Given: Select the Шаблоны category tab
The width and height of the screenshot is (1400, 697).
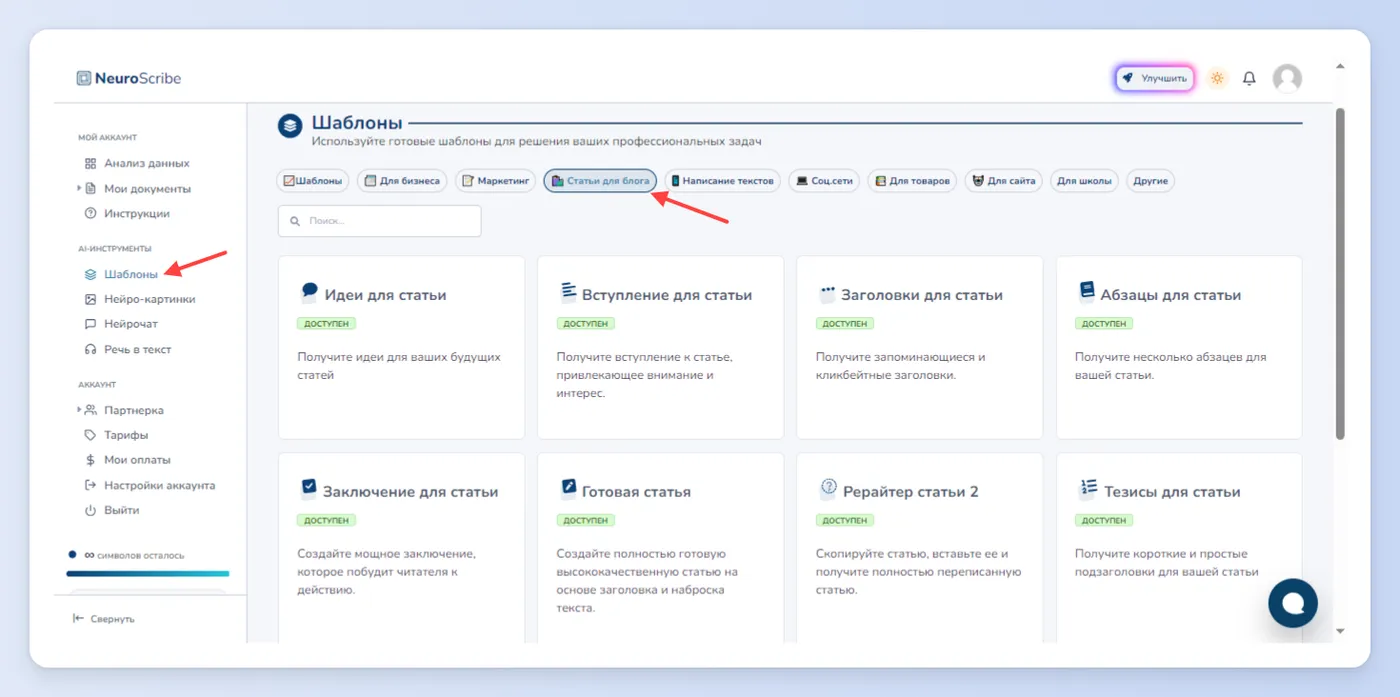Looking at the screenshot, I should tap(313, 181).
